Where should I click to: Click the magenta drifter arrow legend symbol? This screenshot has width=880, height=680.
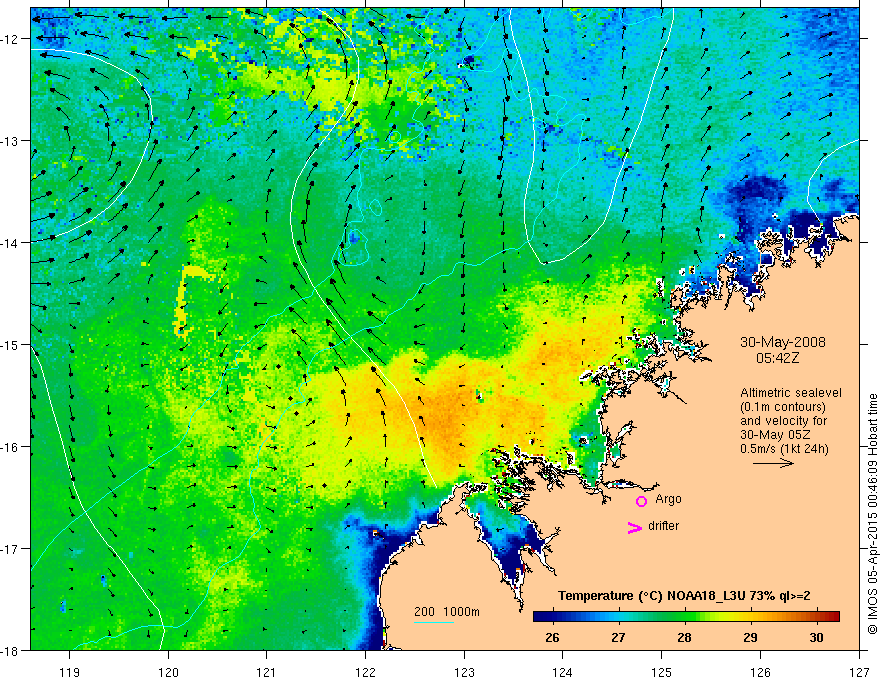[x=634, y=527]
